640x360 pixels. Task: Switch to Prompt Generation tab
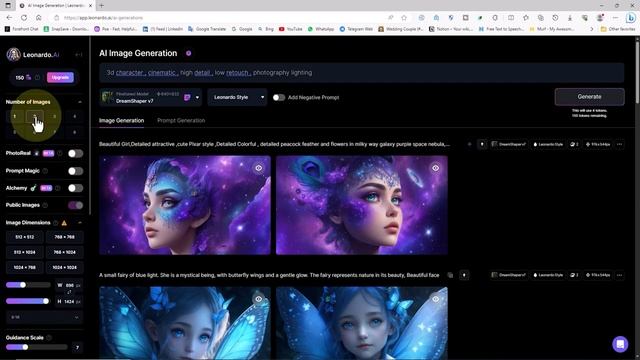click(x=181, y=121)
